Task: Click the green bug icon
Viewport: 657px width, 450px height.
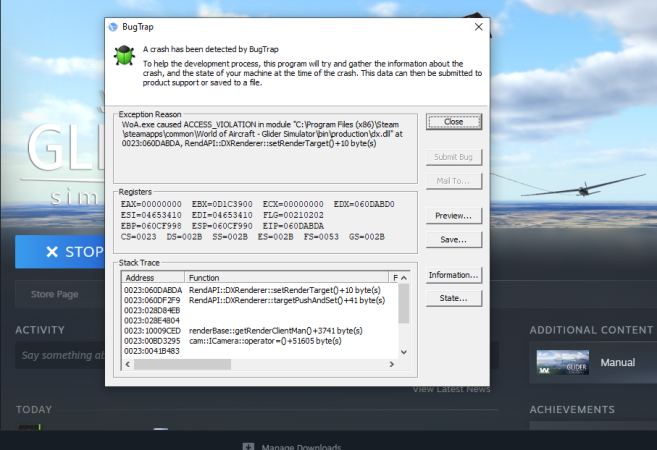Action: point(124,55)
